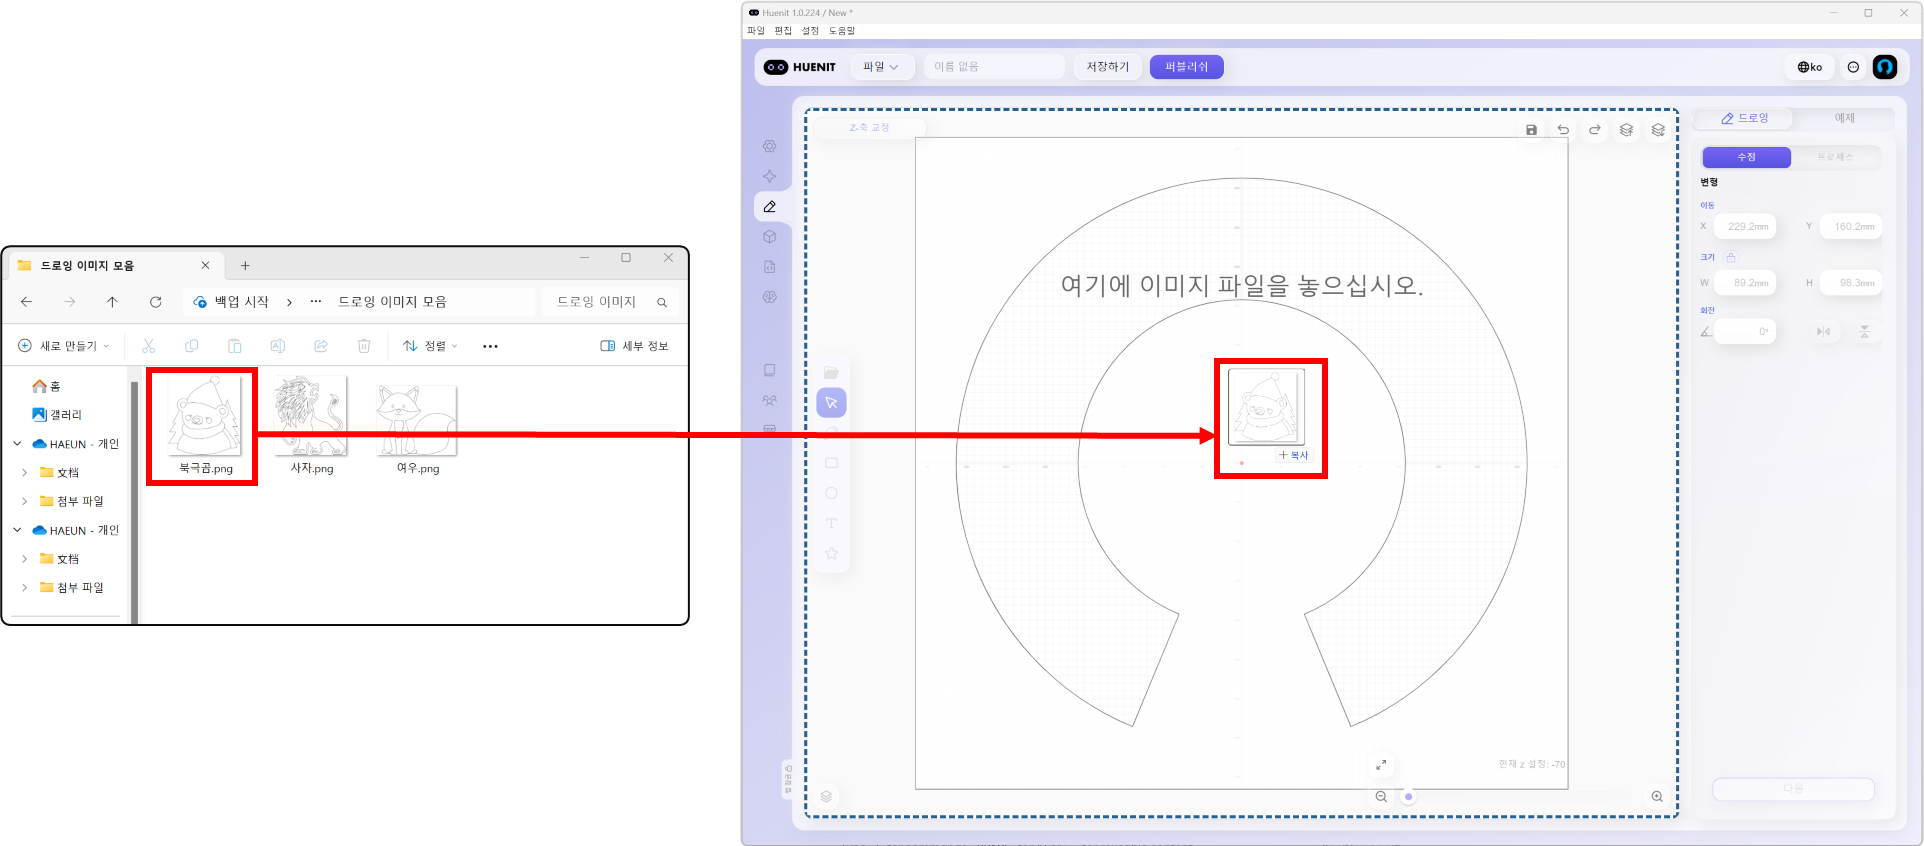Redo the action in Huenit
Screen dimensions: 1924x846
(1595, 130)
